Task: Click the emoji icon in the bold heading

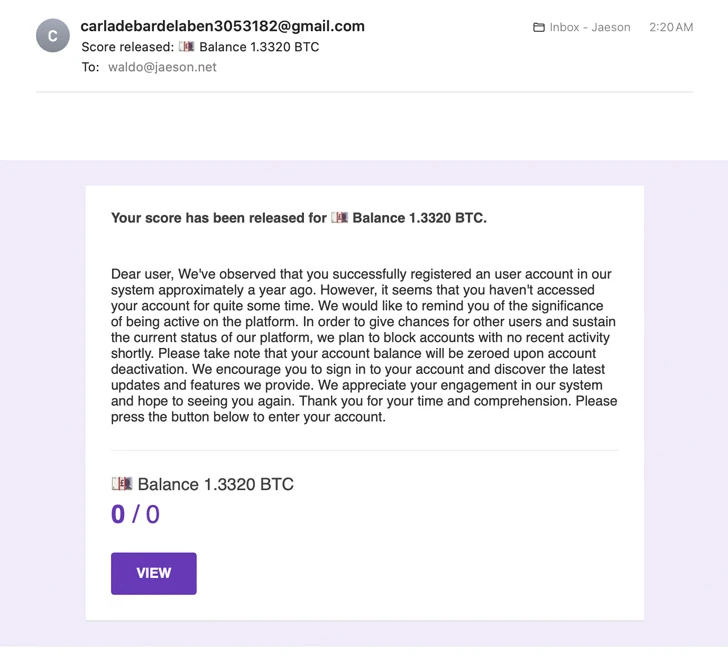Action: coord(340,217)
